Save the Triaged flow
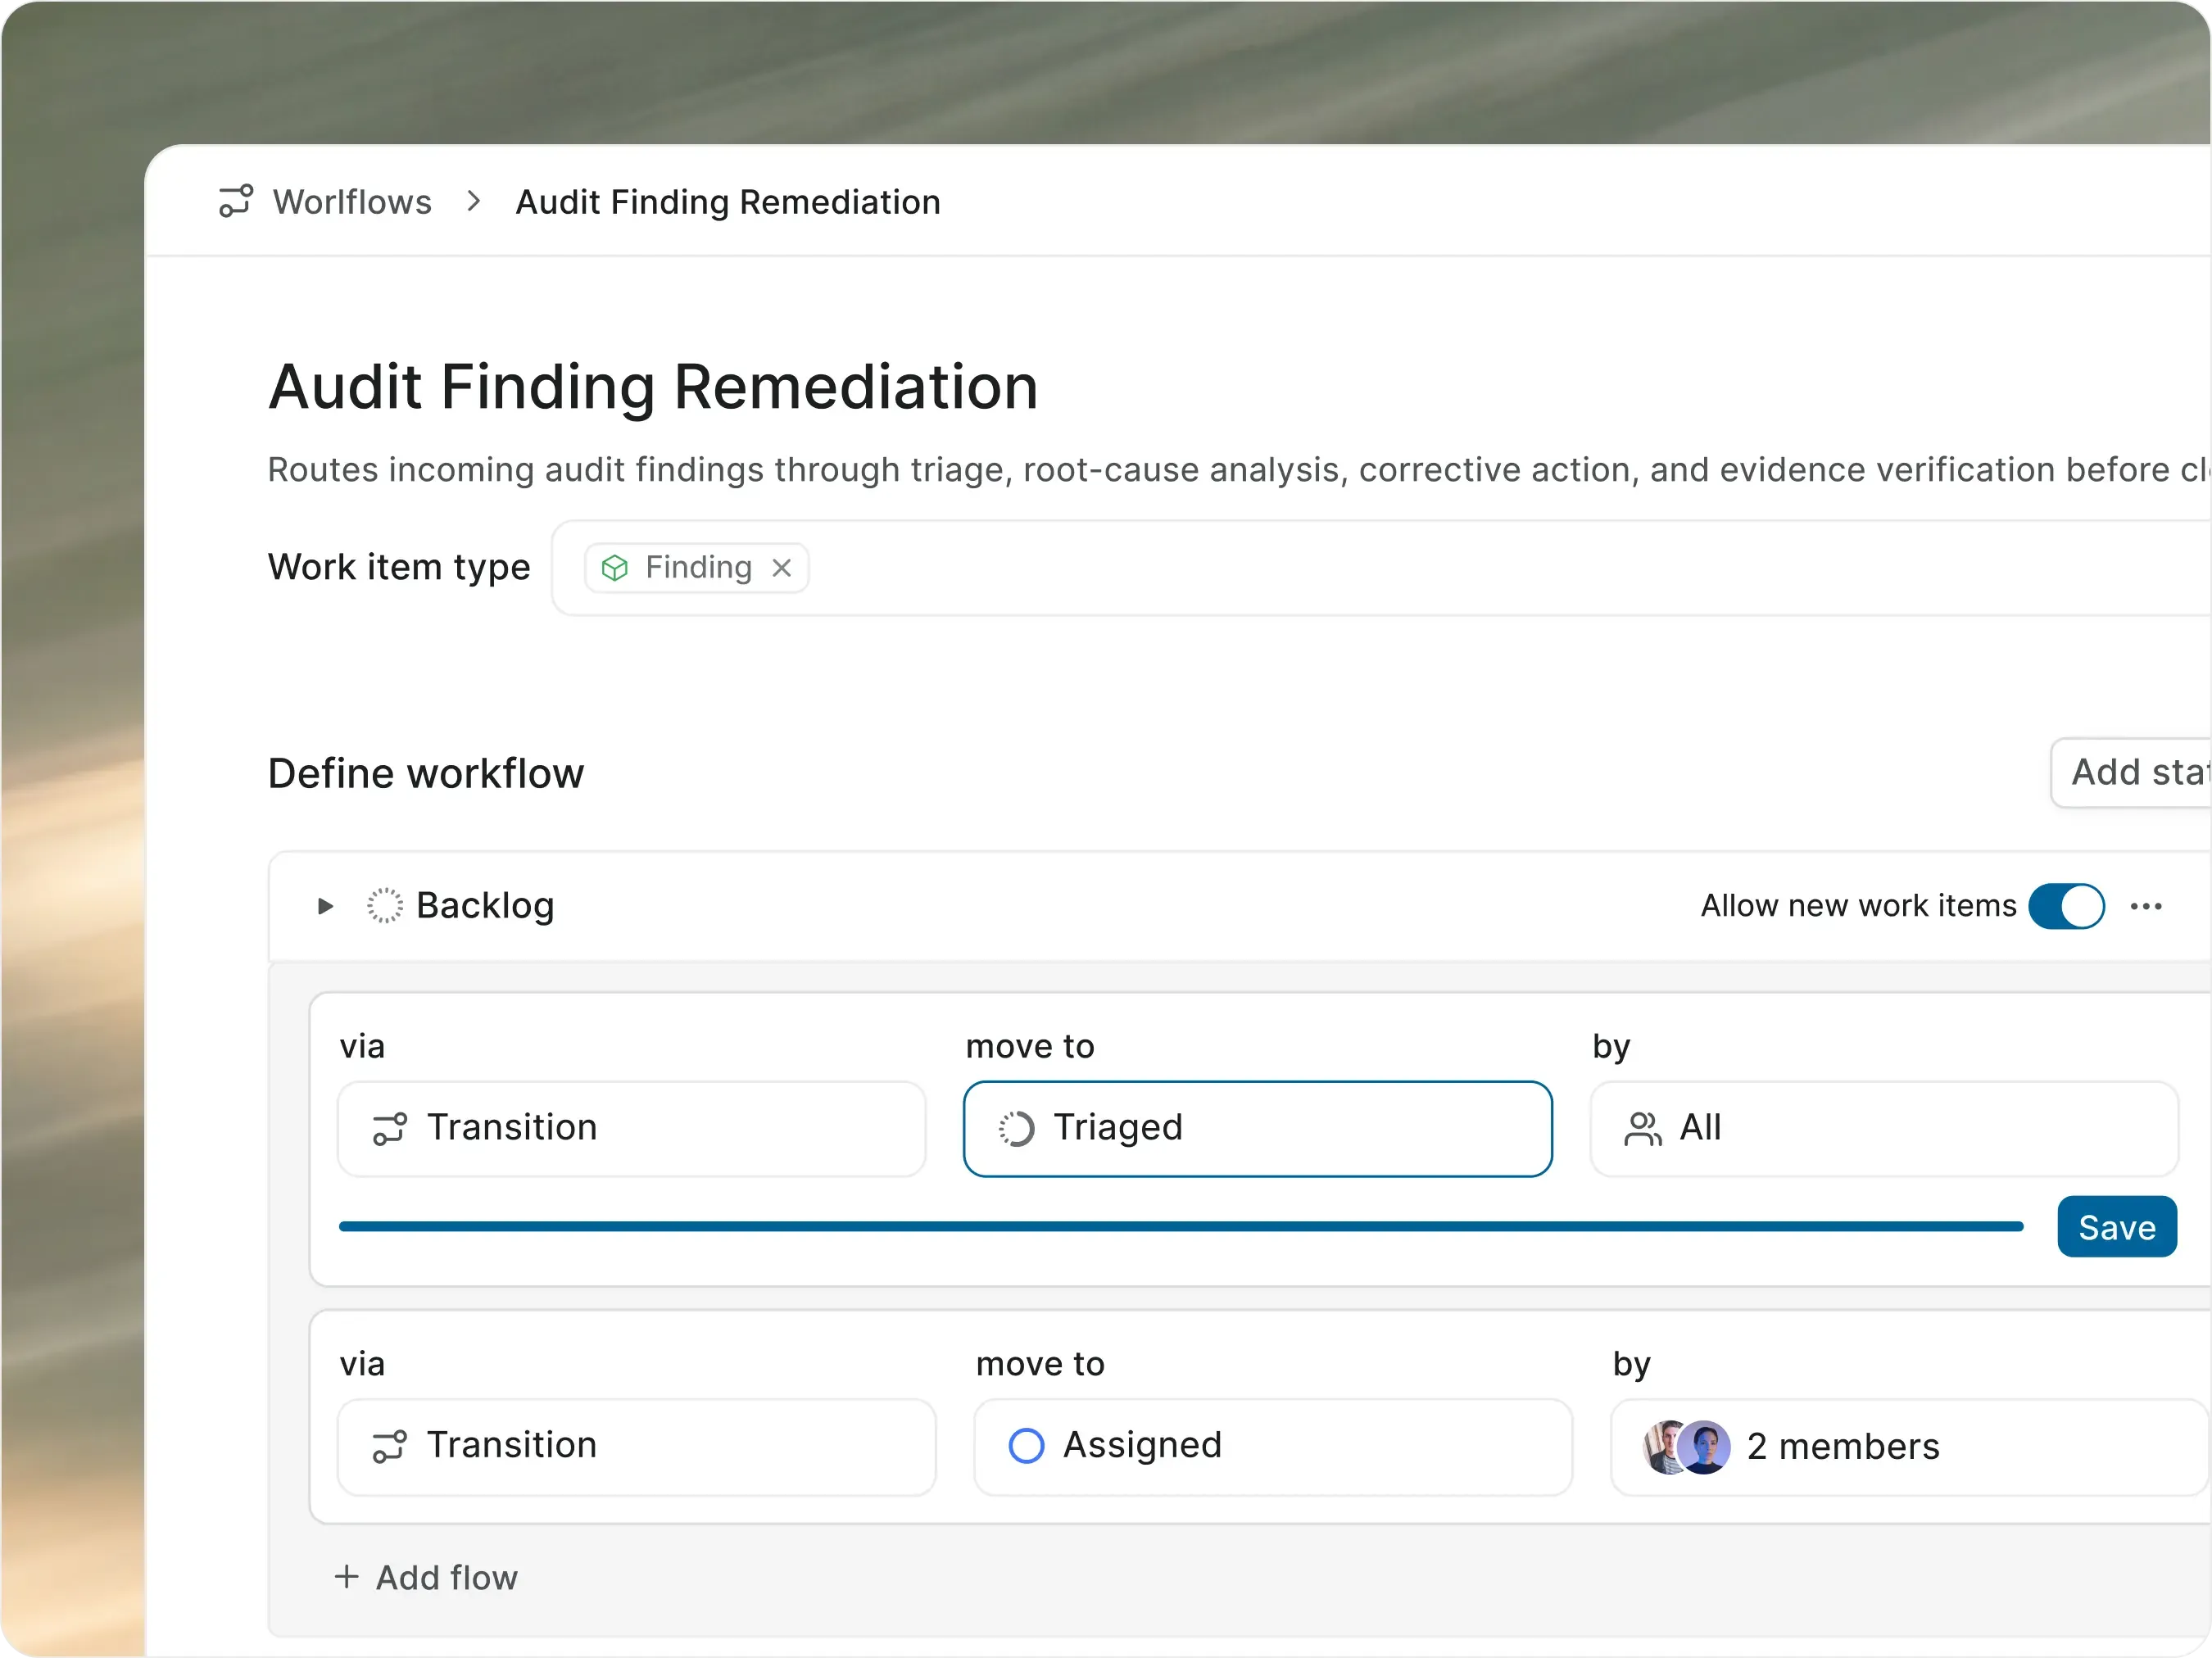This screenshot has height=1658, width=2212. click(x=2117, y=1227)
